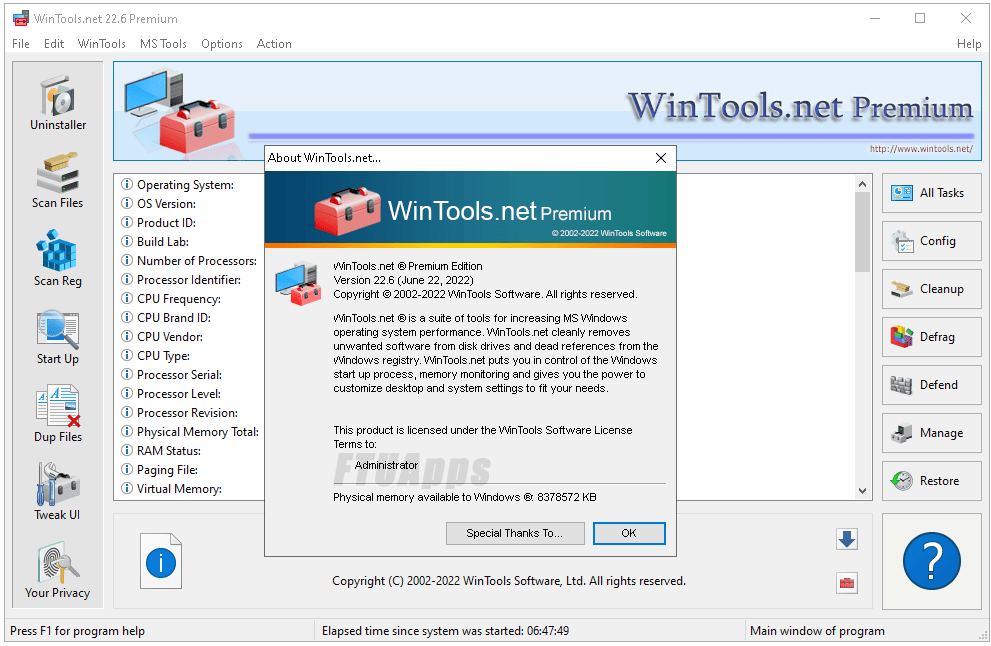Close the About WinTools.net dialog
Viewport: 991px width, 646px height.
(660, 158)
